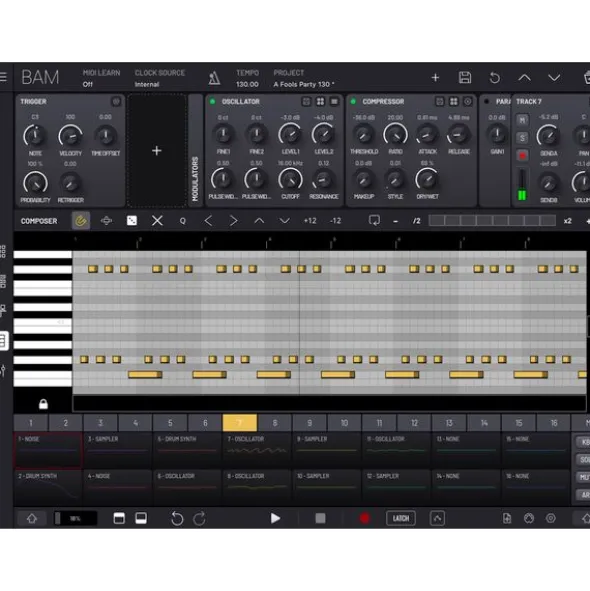Select the 10 - Sampler track

[326, 487]
